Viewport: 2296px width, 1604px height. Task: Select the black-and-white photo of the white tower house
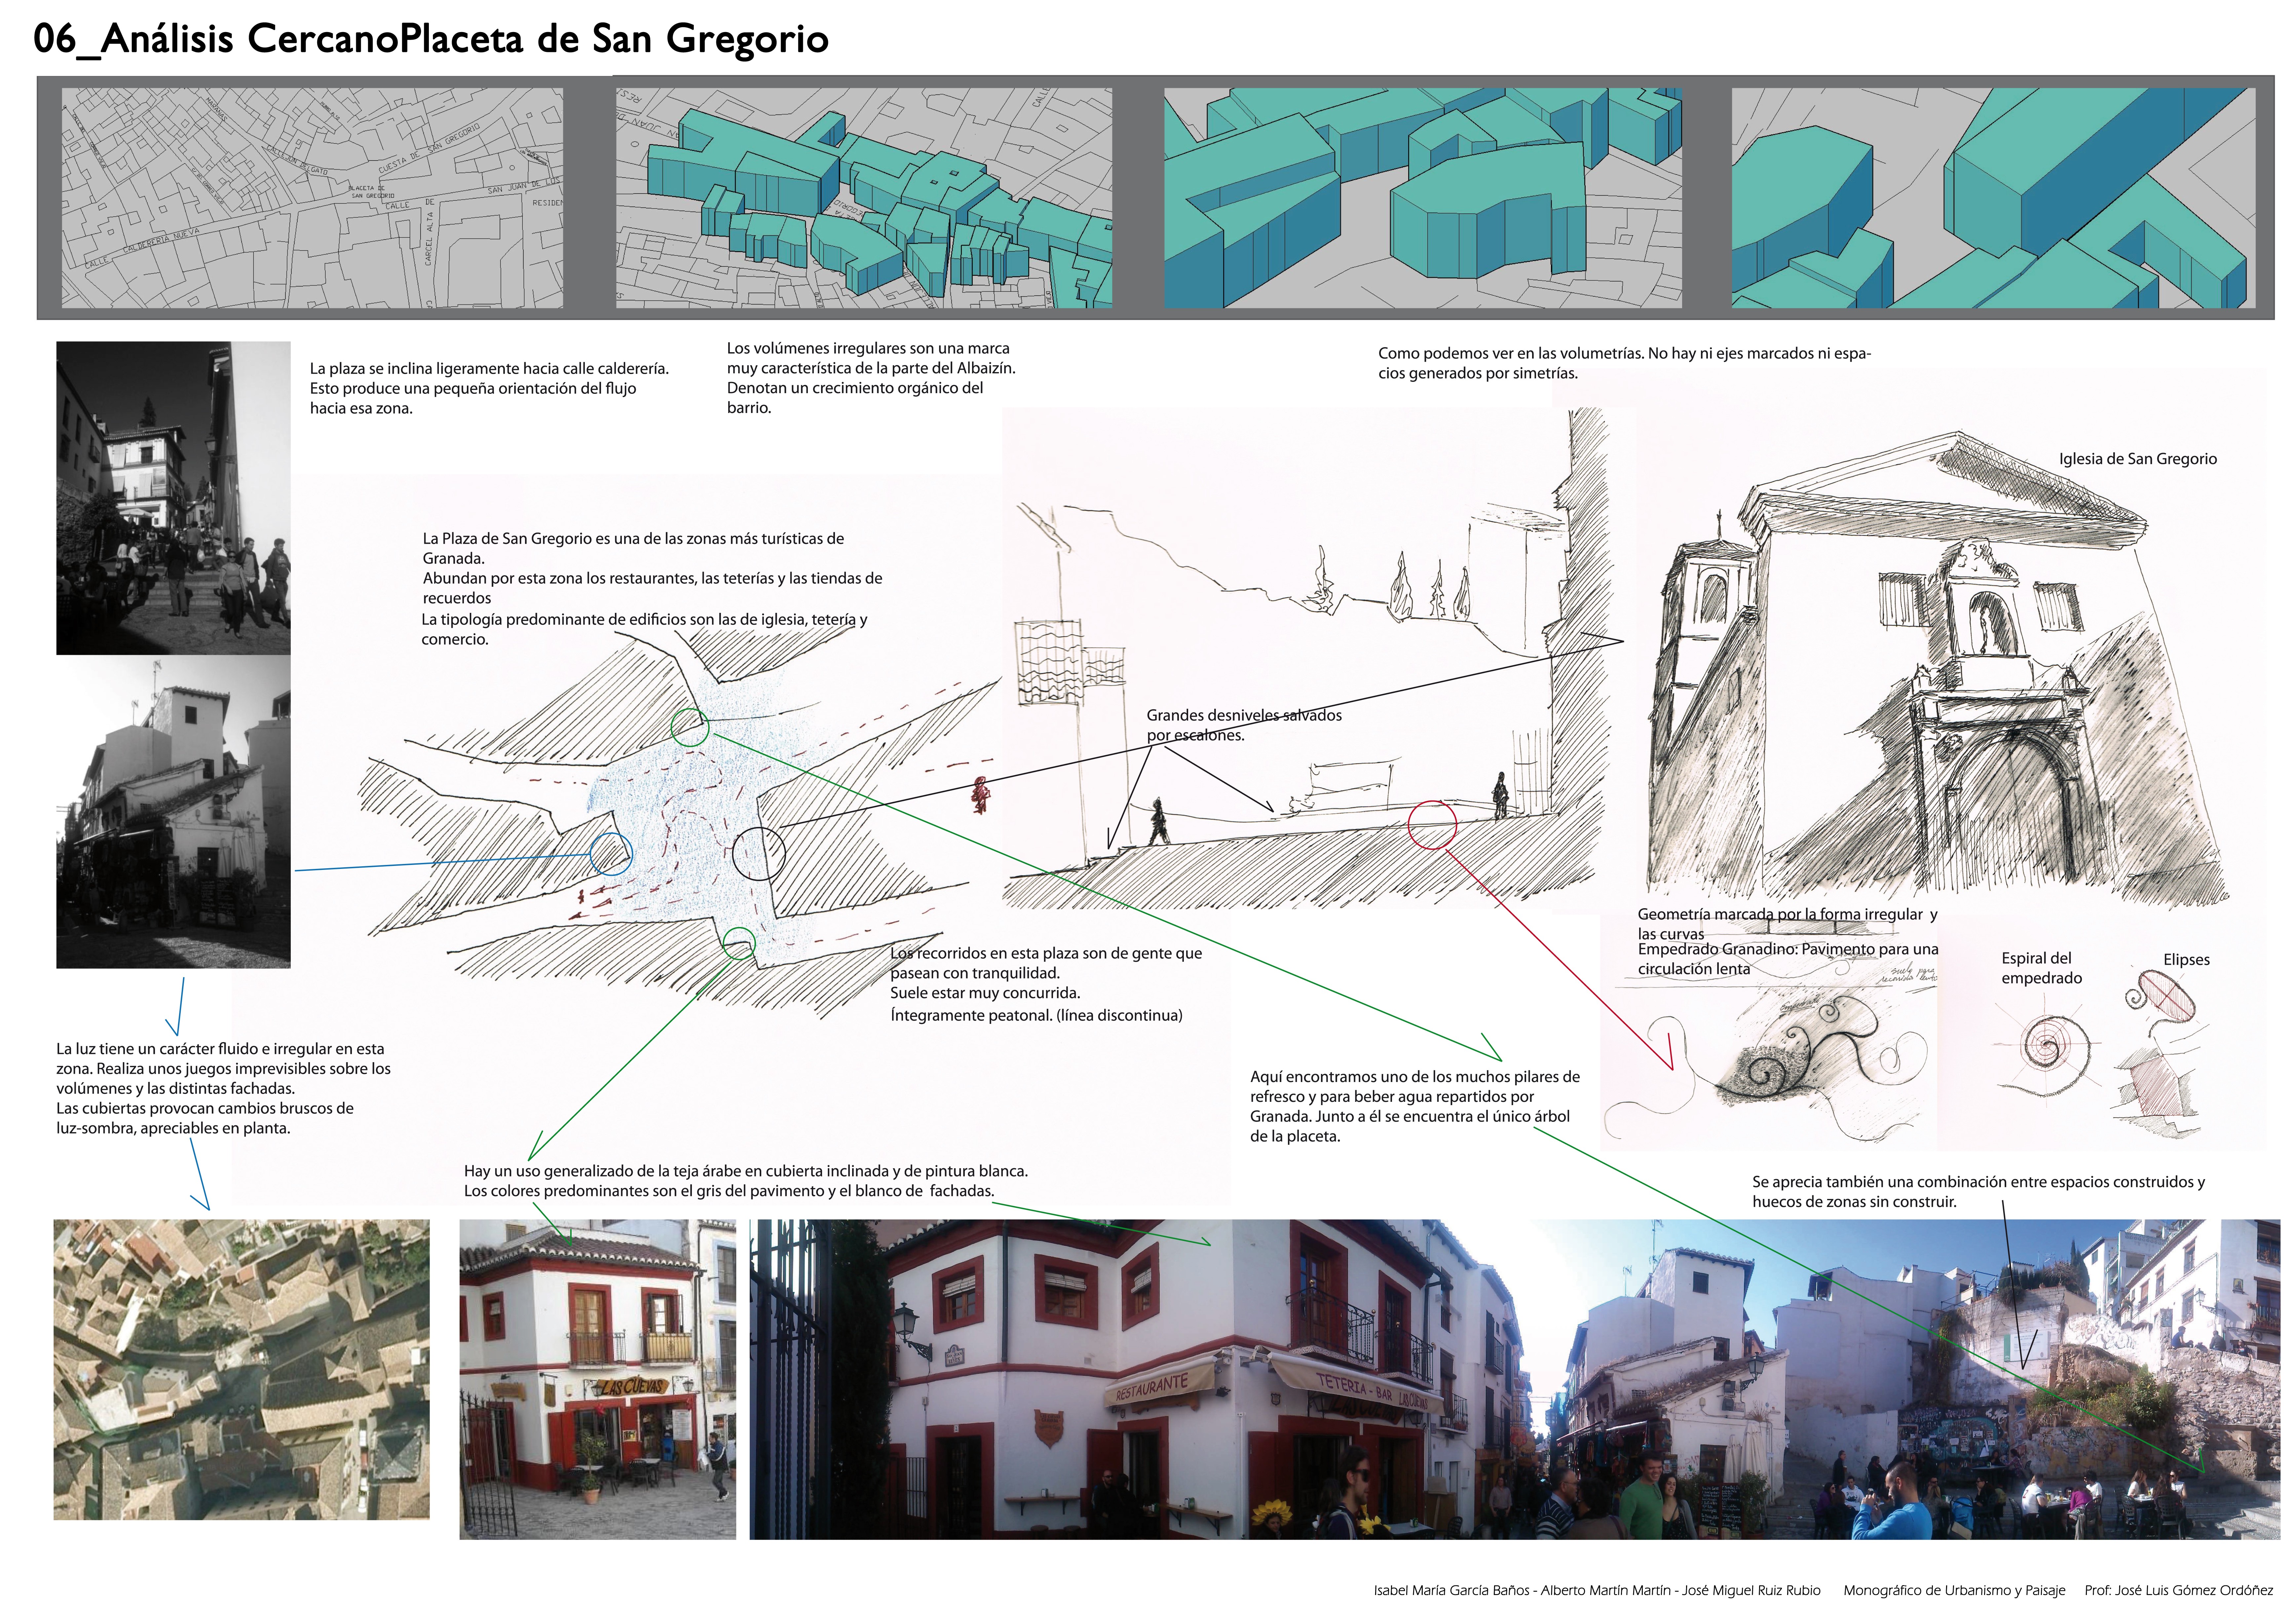tap(173, 812)
